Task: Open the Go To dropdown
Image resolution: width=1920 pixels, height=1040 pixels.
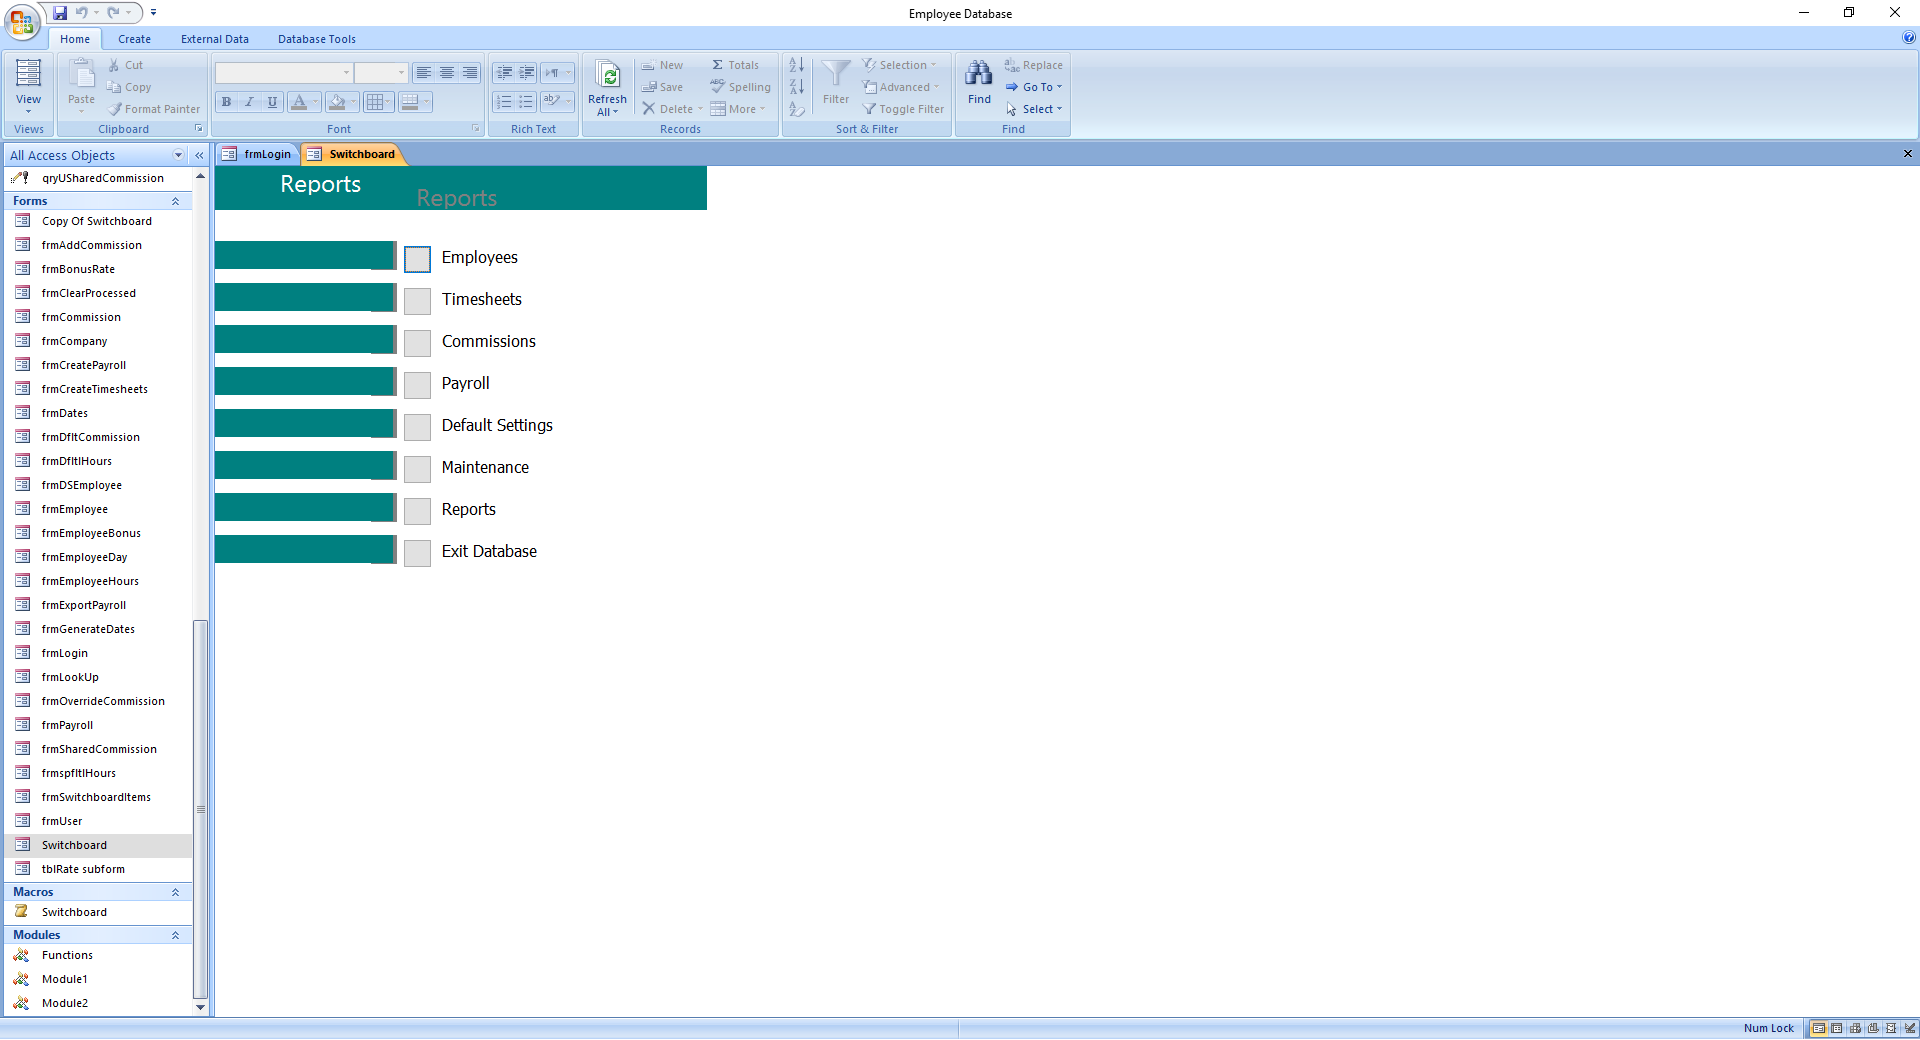Action: (x=1034, y=87)
